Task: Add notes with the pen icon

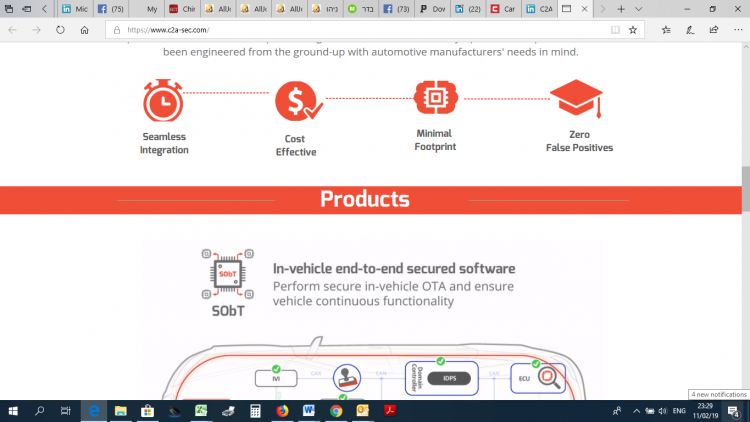Action: click(x=690, y=30)
